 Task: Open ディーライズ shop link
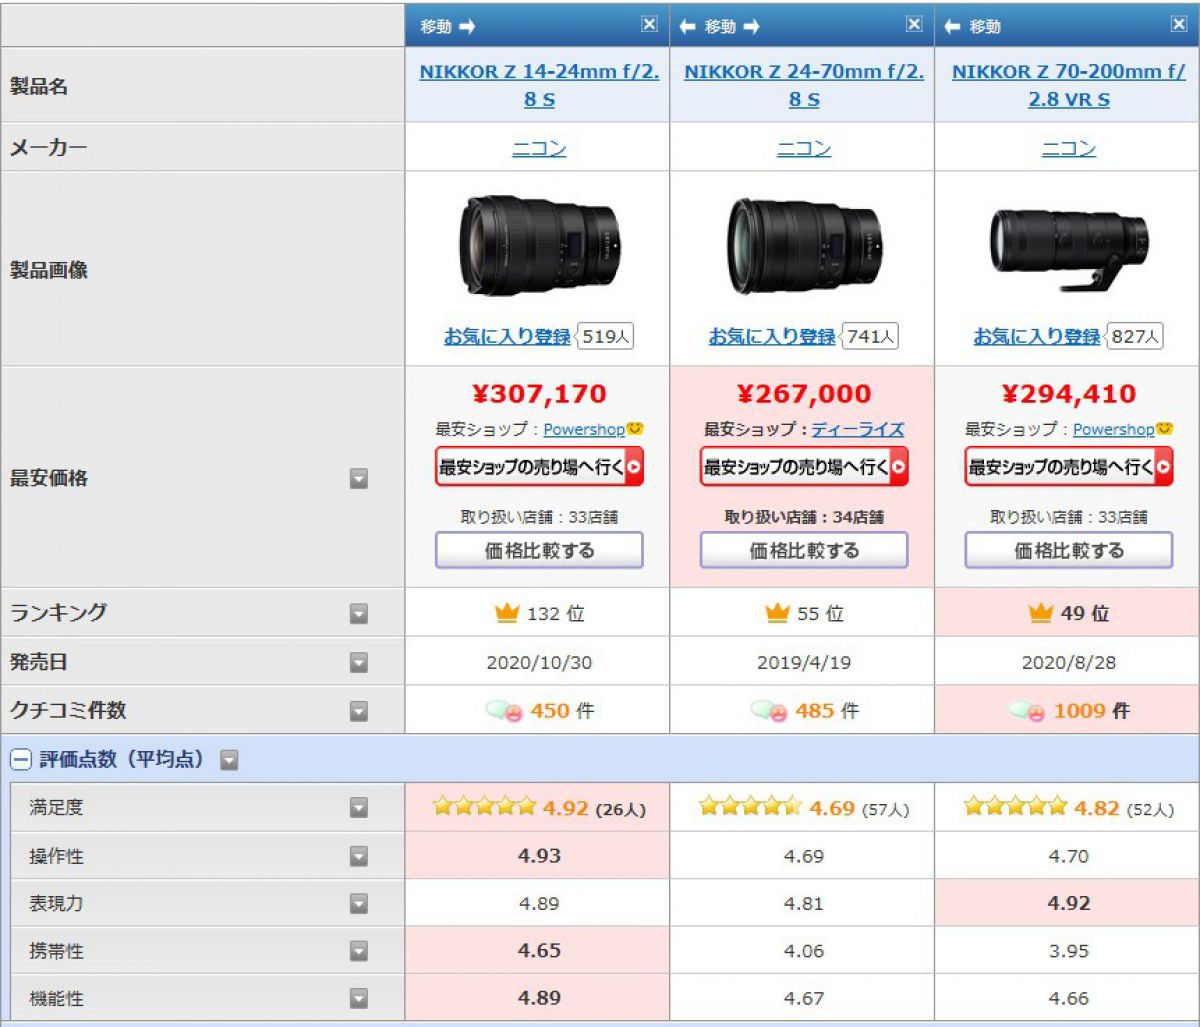[x=857, y=429]
